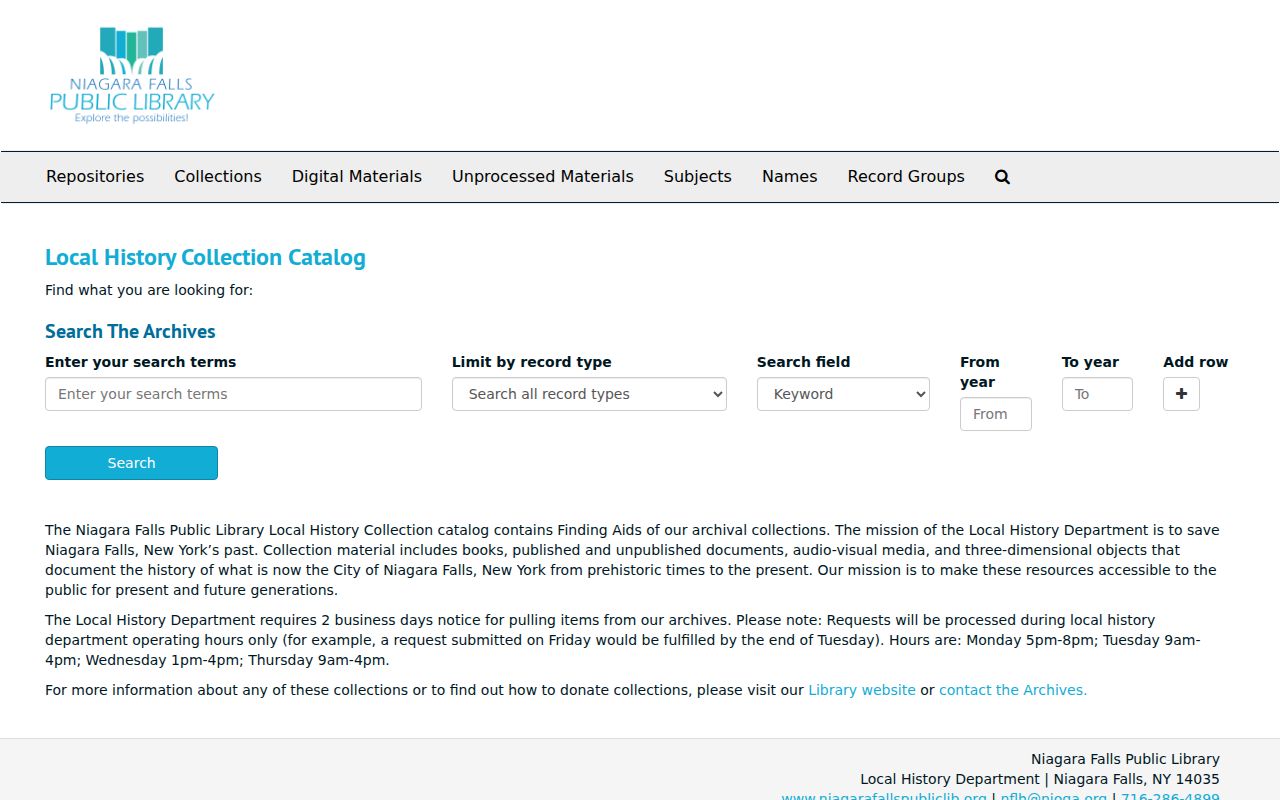Click the To year input box
This screenshot has width=1280, height=800.
1097,394
